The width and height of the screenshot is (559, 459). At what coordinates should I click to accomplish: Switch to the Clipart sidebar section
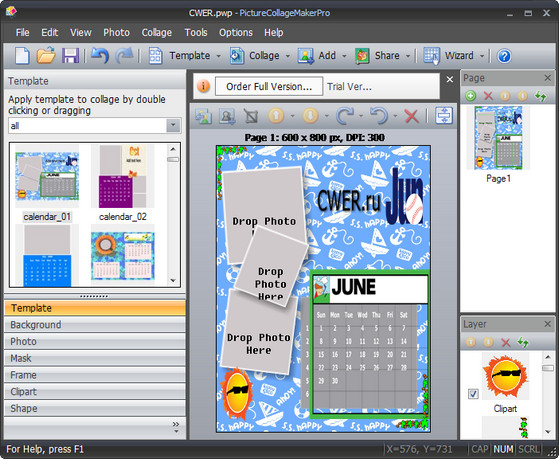click(95, 392)
